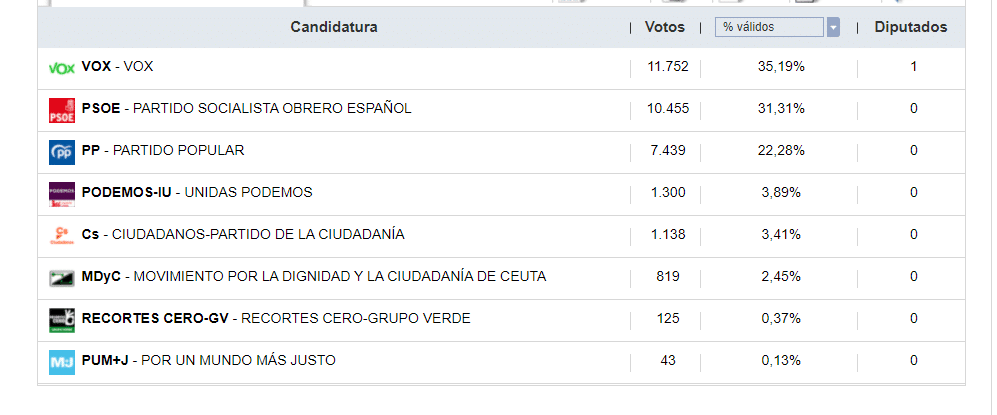997x415 pixels.
Task: Click the Ciudadanos orange logo
Action: click(62, 235)
